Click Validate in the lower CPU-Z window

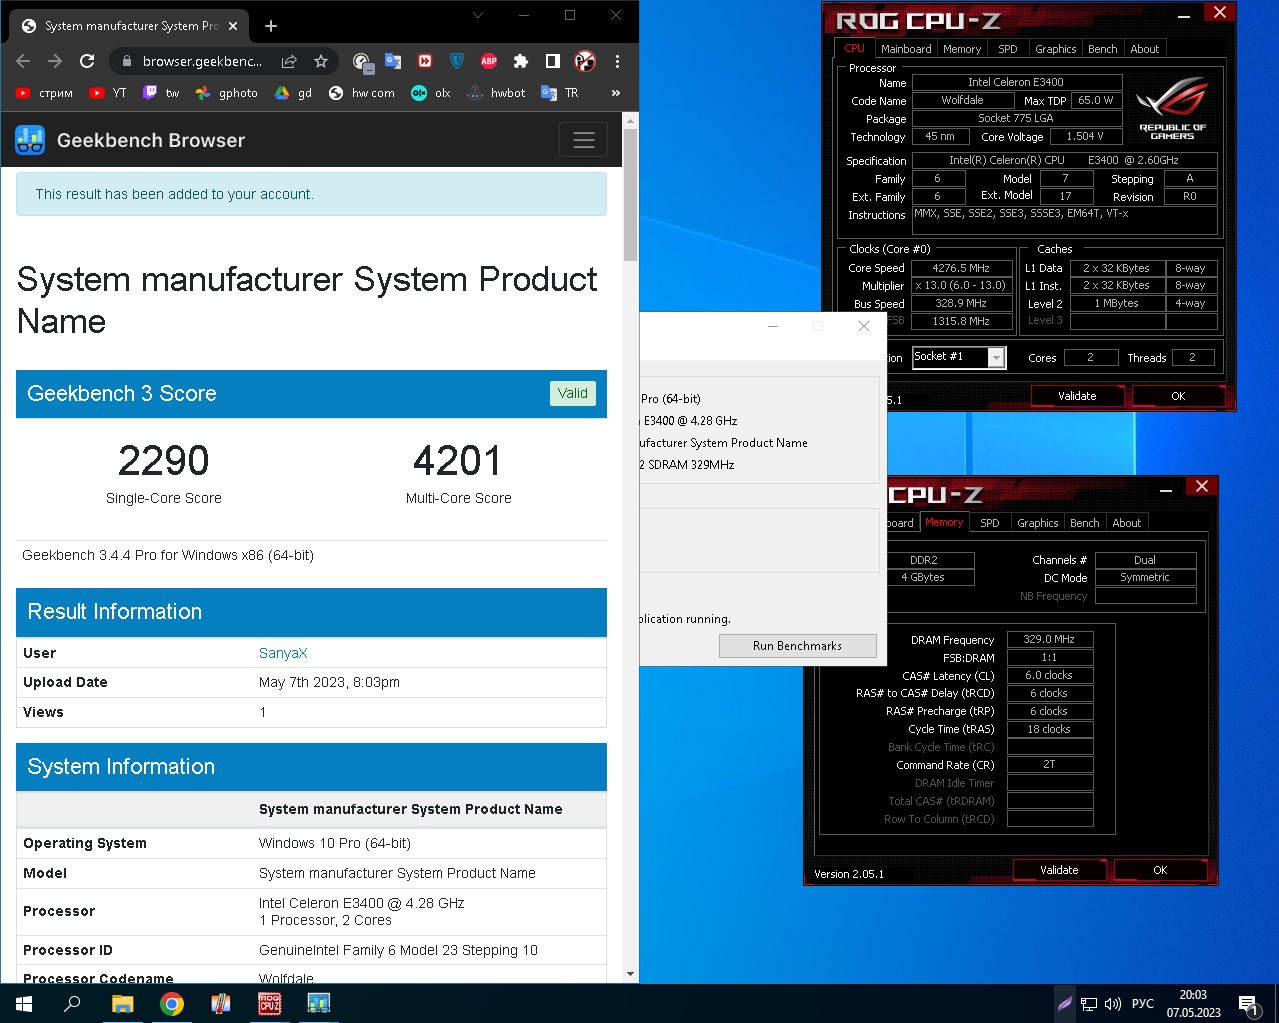click(1059, 870)
